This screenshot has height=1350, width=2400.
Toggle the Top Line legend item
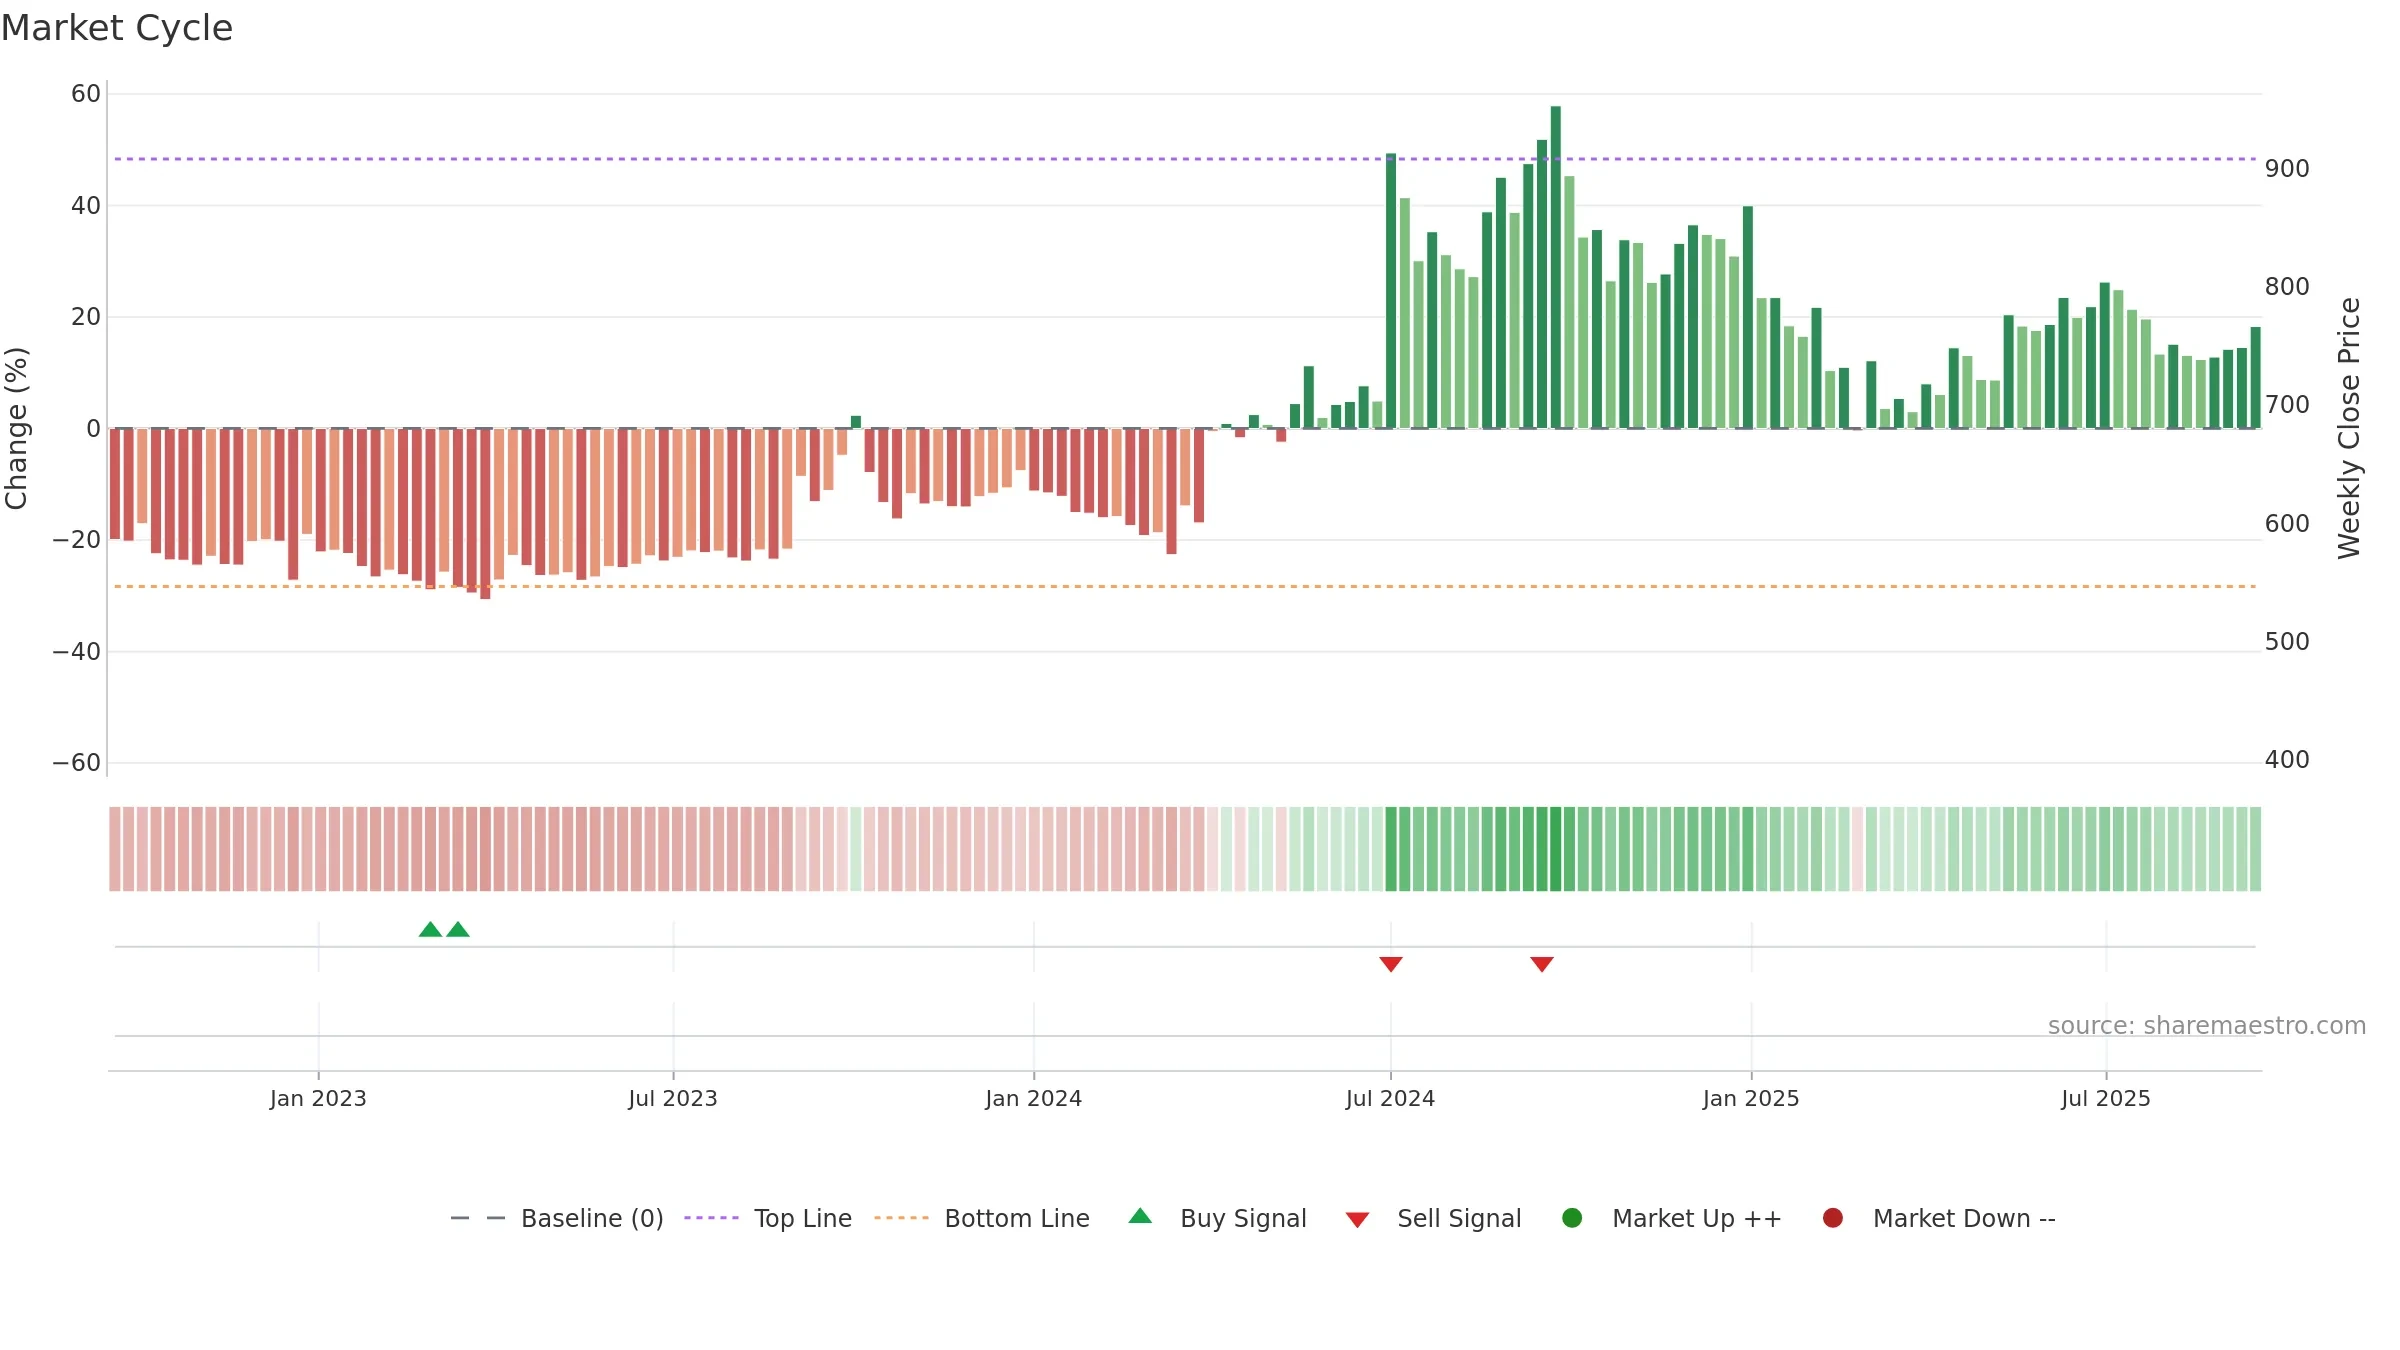tap(768, 1218)
